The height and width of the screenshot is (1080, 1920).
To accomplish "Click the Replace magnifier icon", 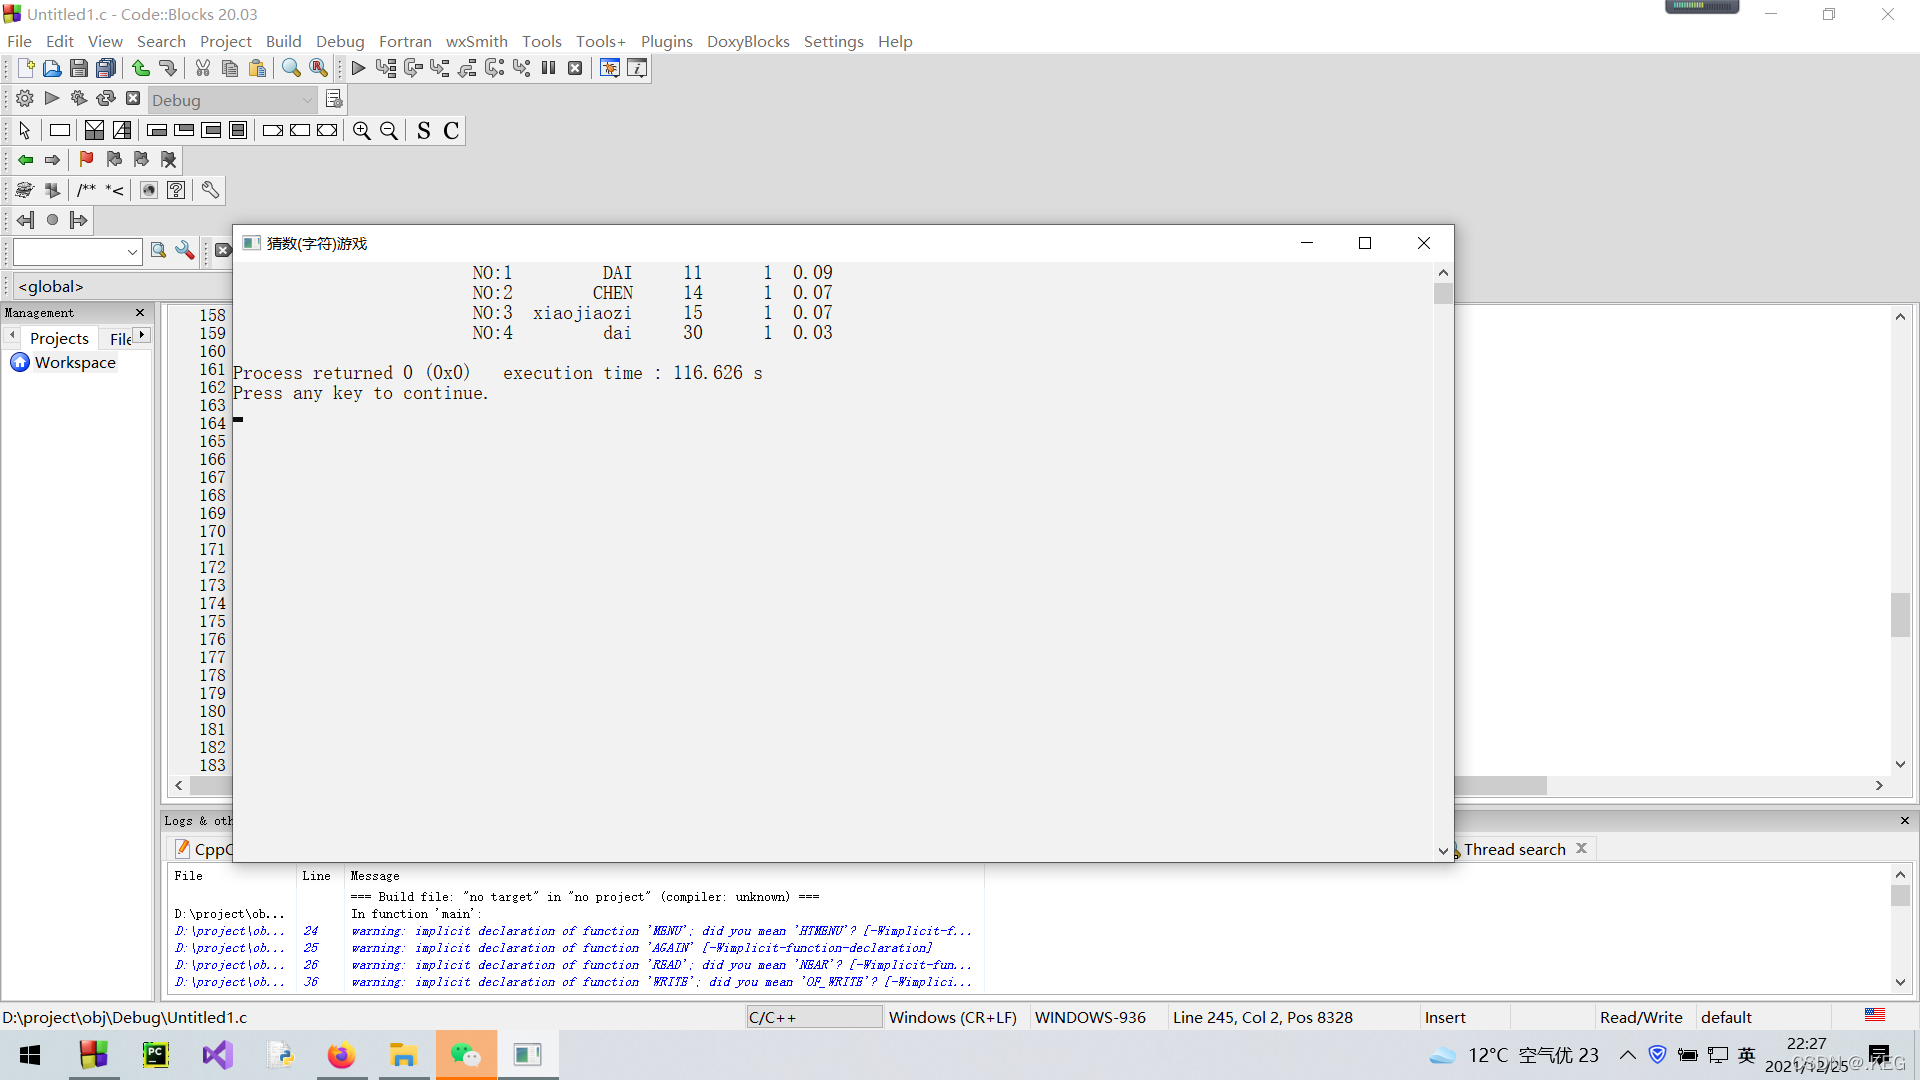I will pos(318,68).
